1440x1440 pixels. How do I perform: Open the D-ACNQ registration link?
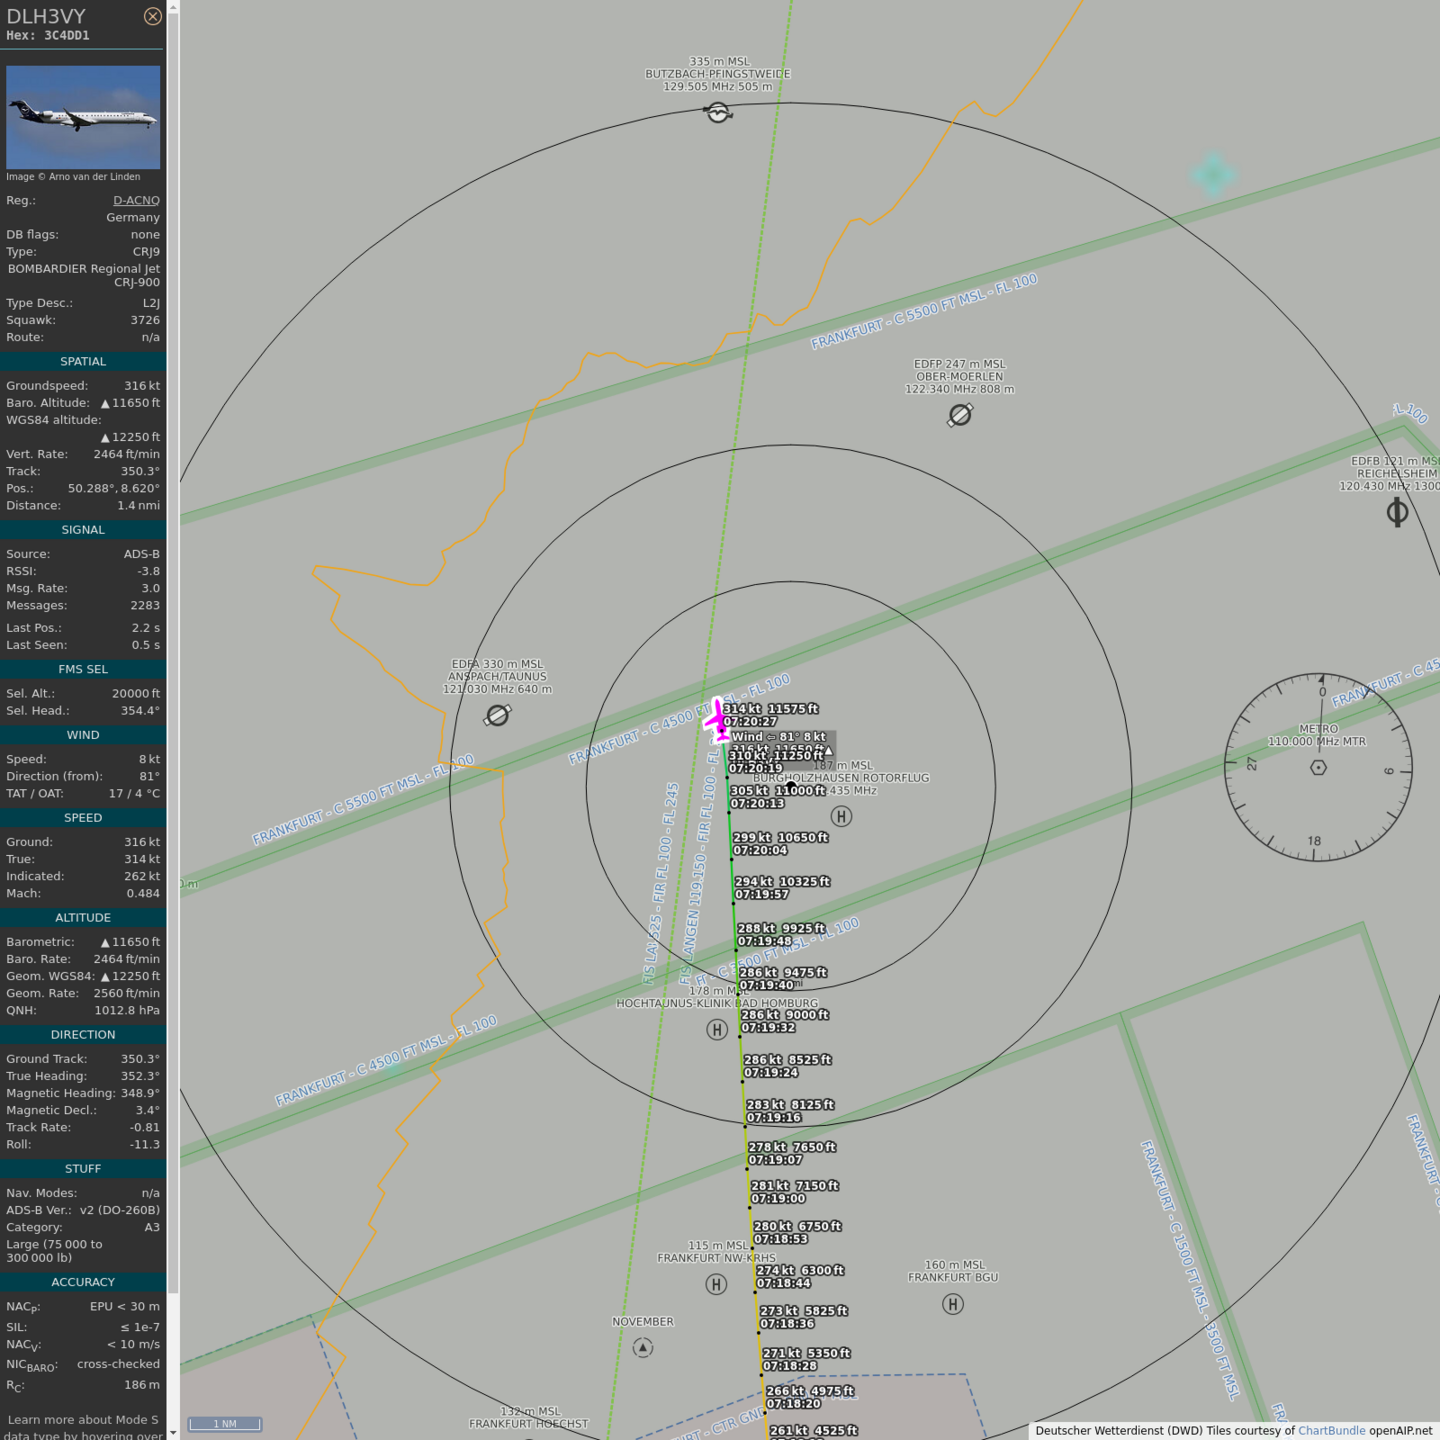point(136,200)
